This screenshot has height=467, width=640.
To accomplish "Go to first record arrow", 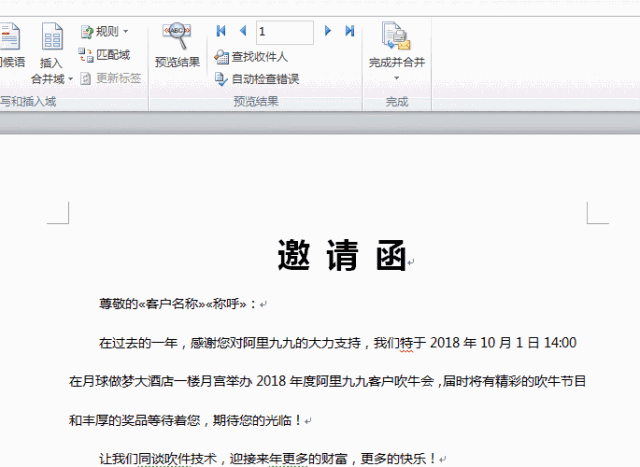I will tap(221, 31).
